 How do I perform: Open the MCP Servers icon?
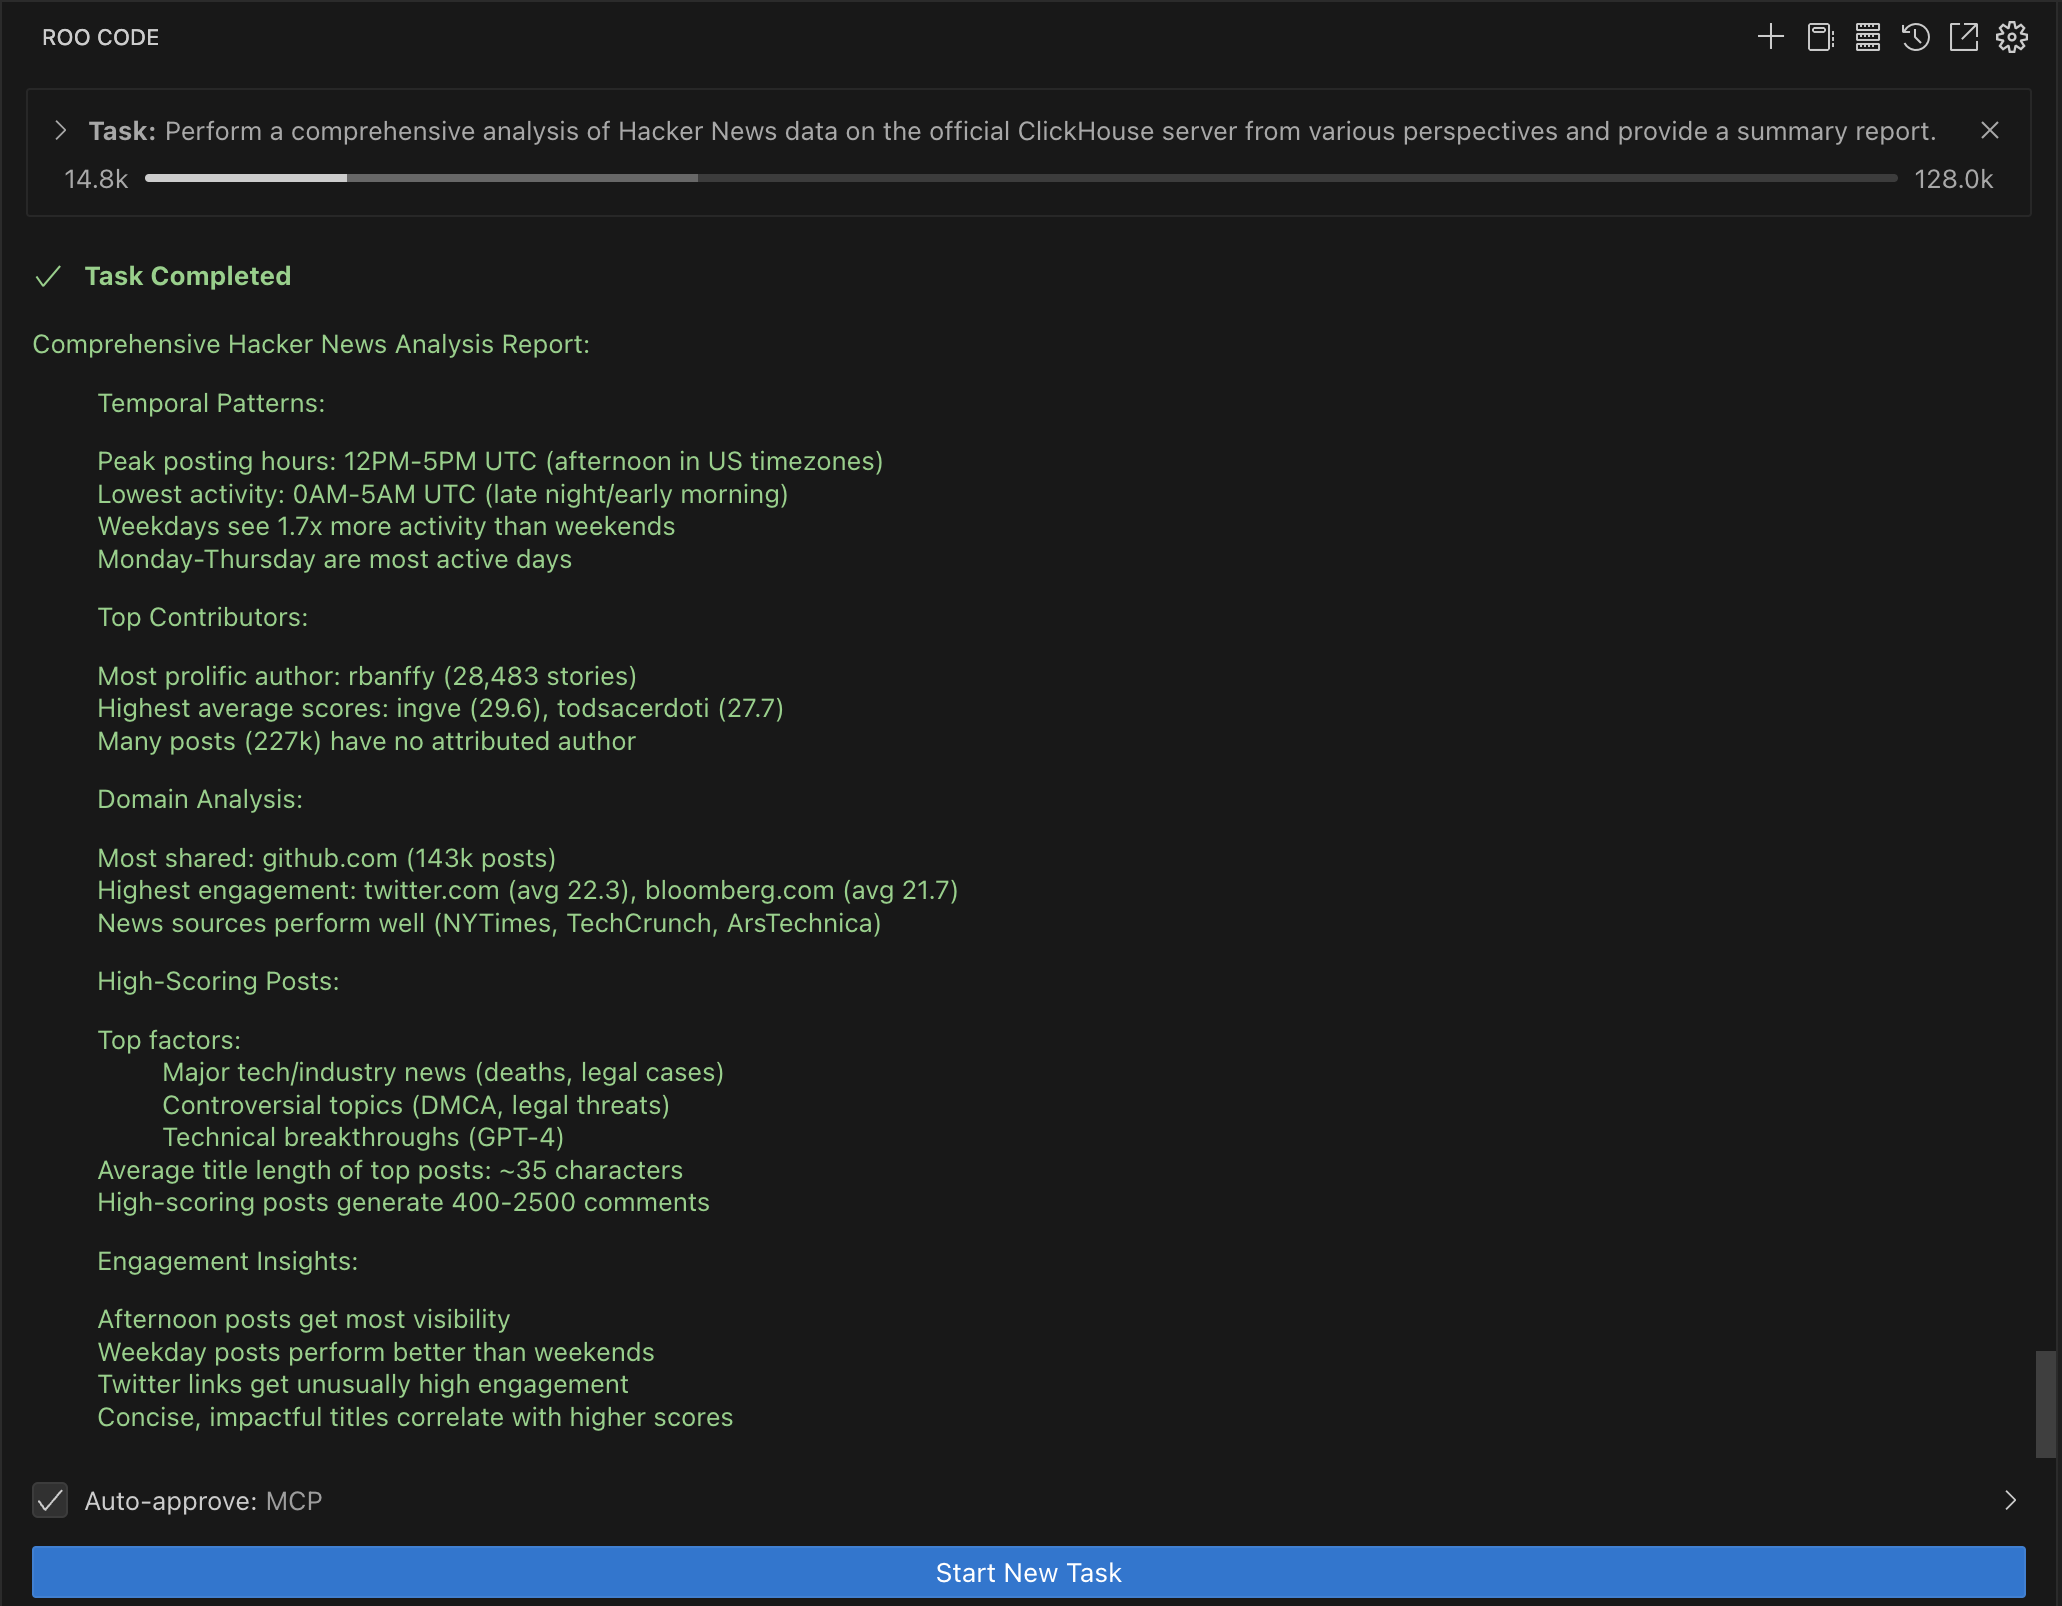coord(1867,37)
